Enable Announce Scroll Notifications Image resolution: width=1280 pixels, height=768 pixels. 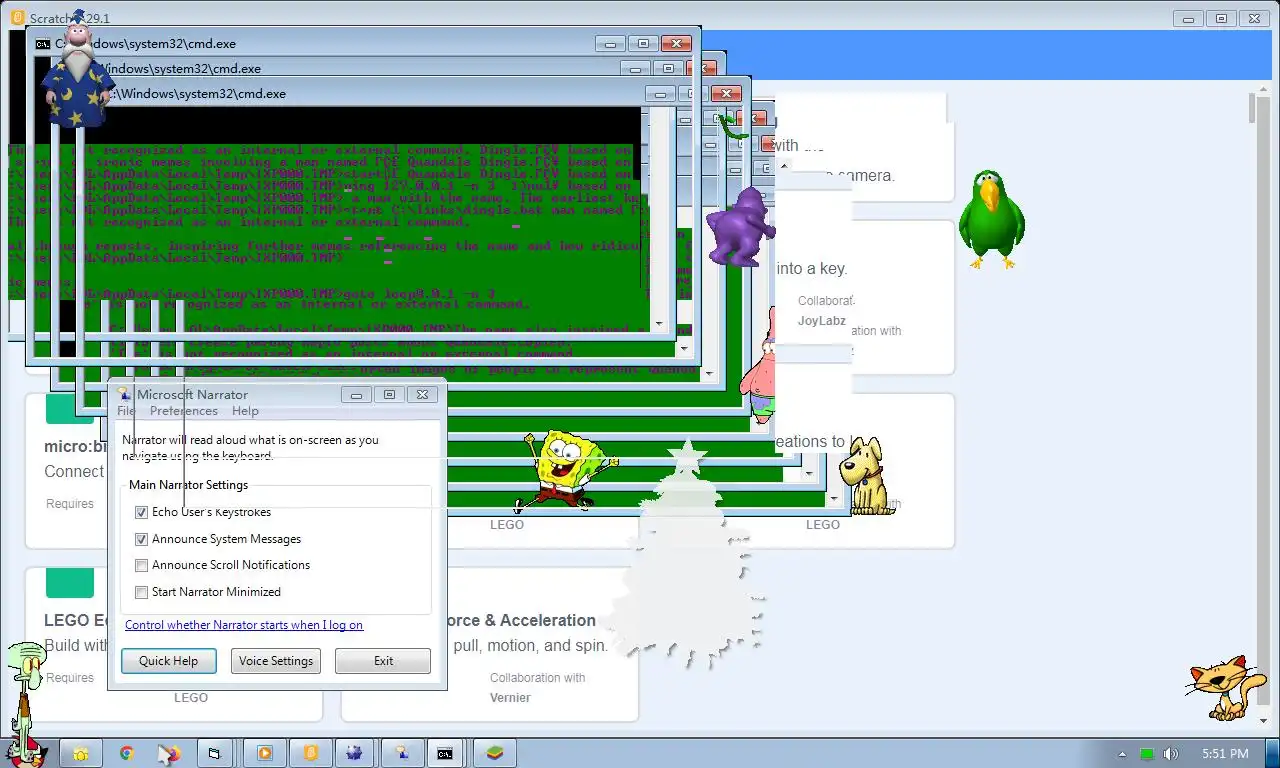[x=141, y=565]
